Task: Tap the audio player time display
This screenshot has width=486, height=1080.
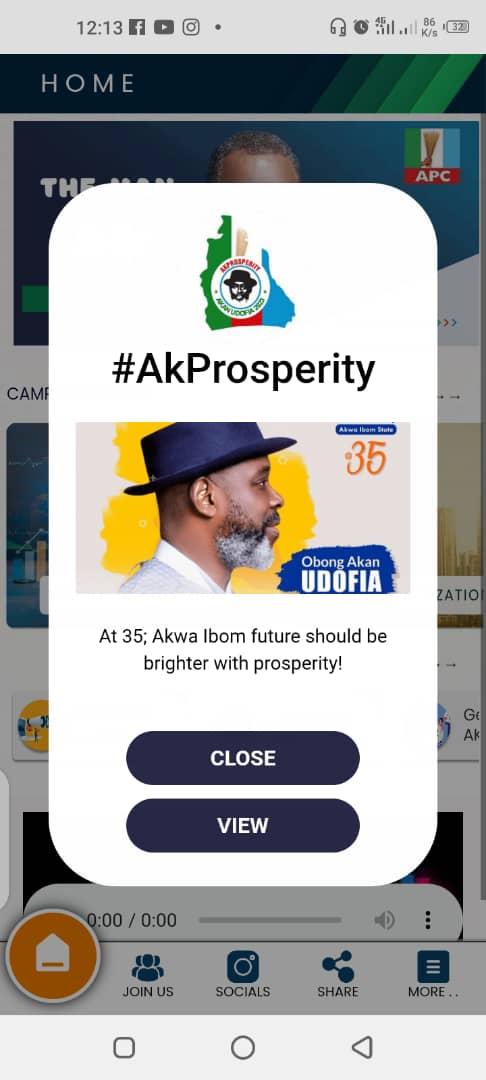Action: click(x=131, y=920)
